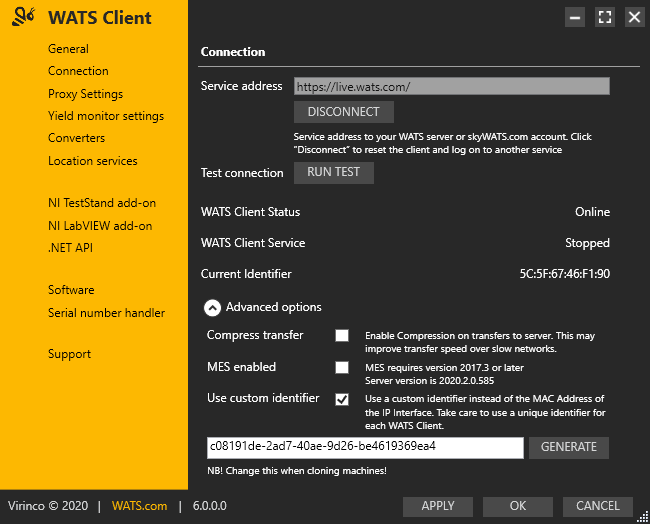Click the WATS Client Service label
Screen dimensions: 650x524
pyautogui.click(x=253, y=243)
